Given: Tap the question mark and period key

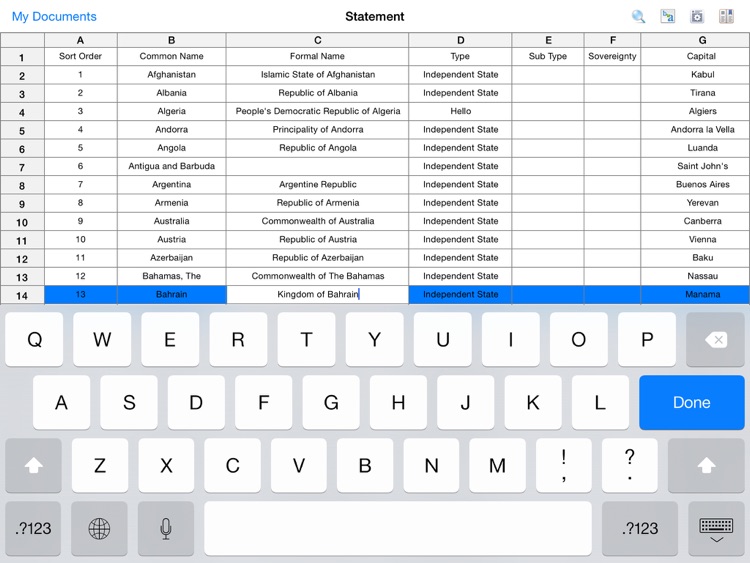Looking at the screenshot, I should (629, 465).
